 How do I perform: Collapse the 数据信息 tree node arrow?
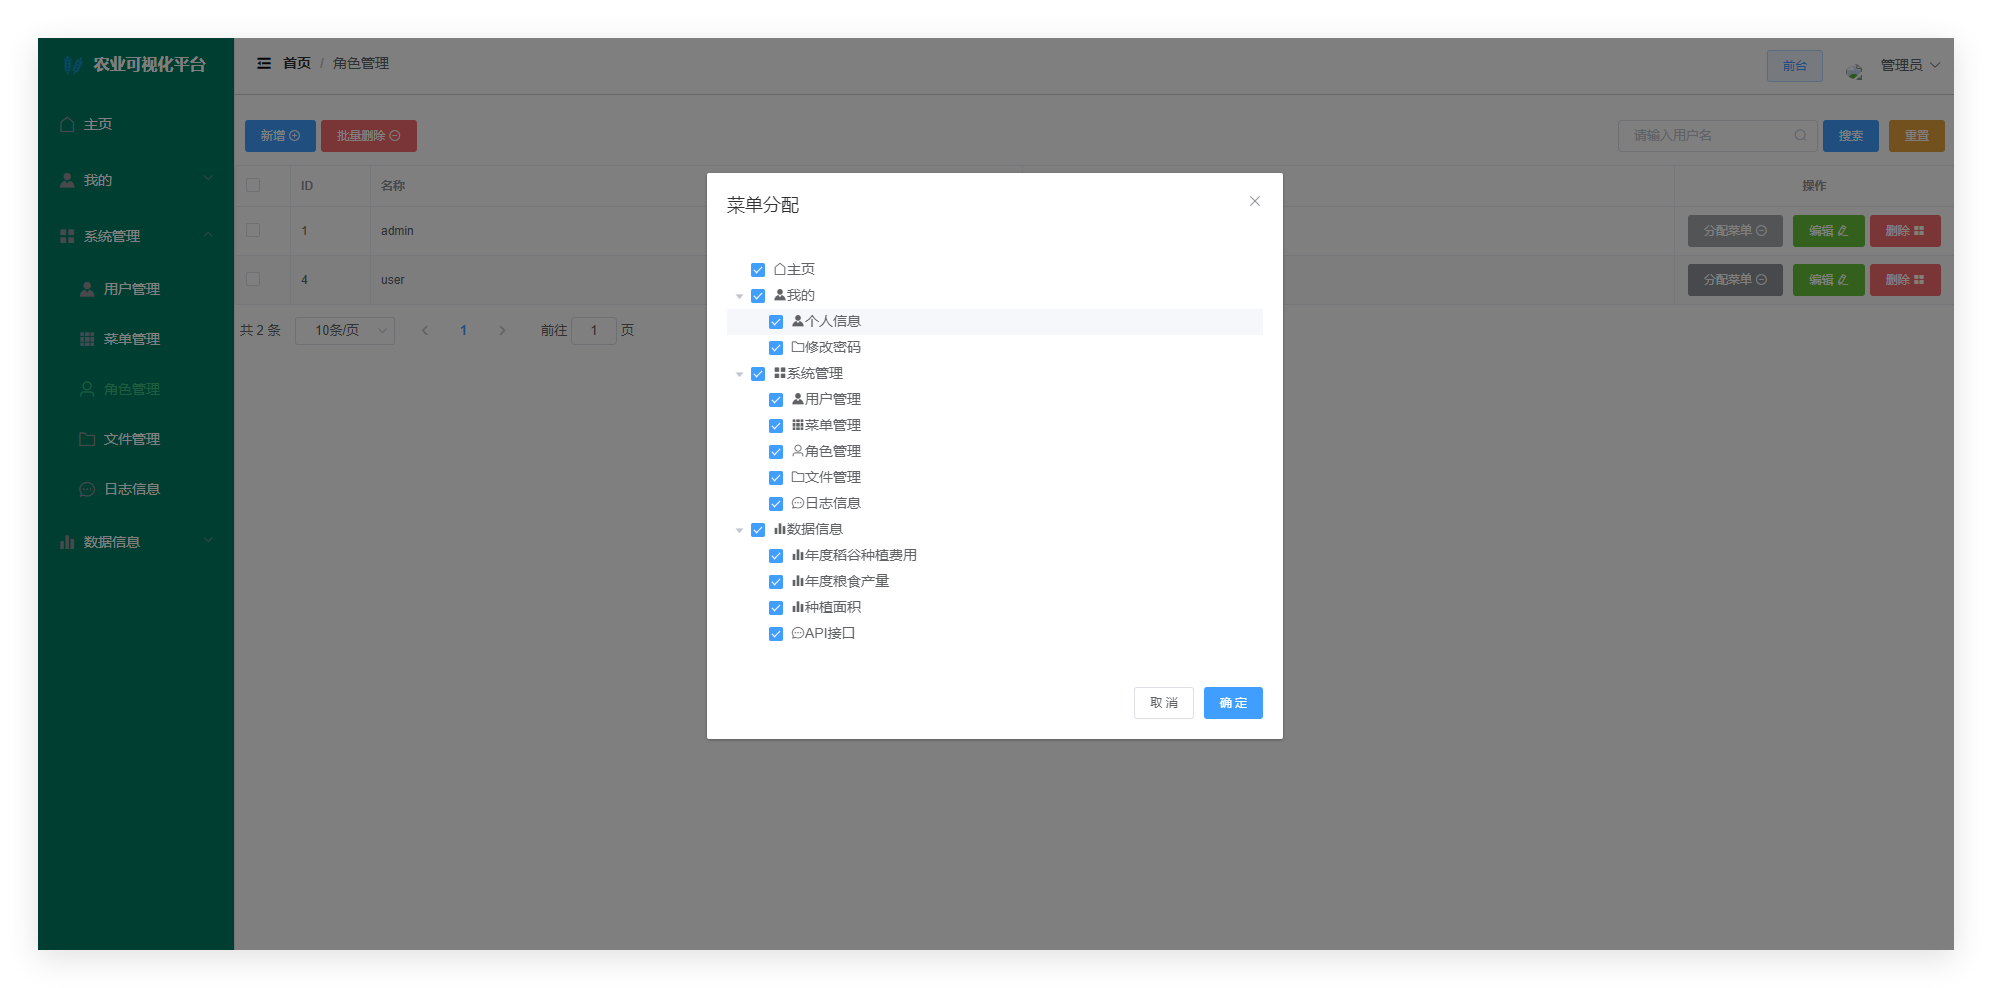pyautogui.click(x=739, y=529)
